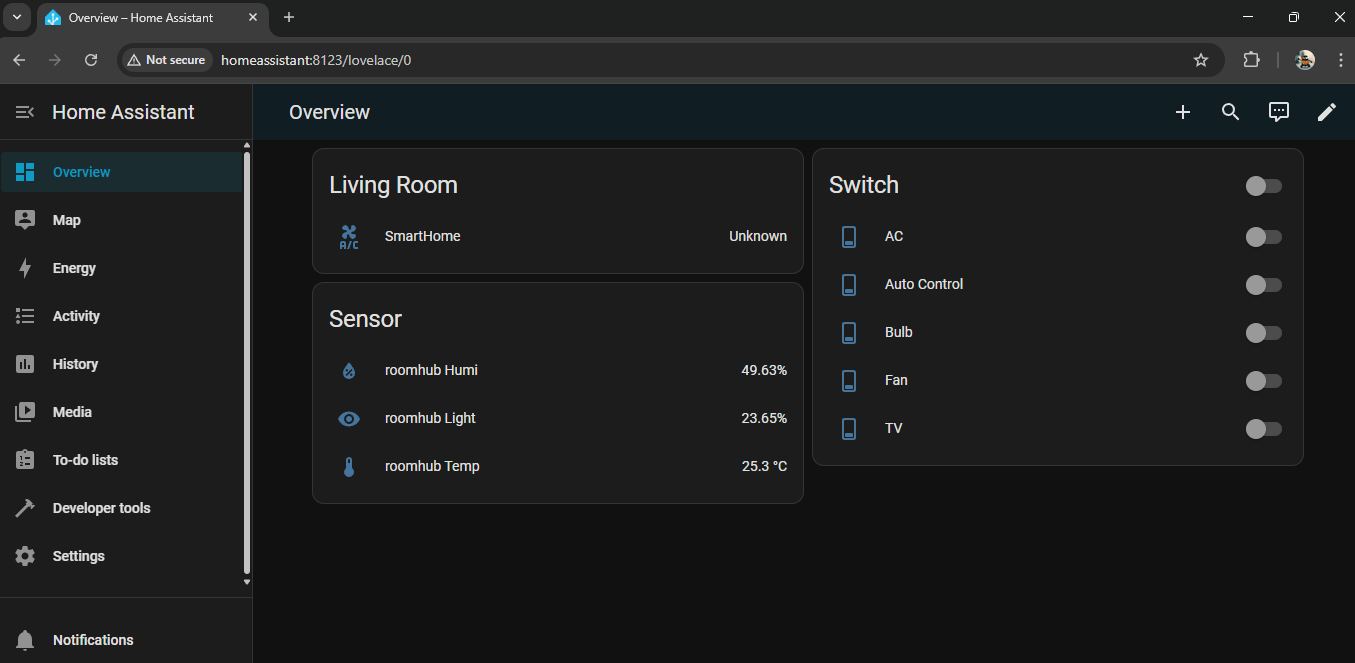Collapse the sidebar using the menu icon
The width and height of the screenshot is (1355, 663).
25,113
